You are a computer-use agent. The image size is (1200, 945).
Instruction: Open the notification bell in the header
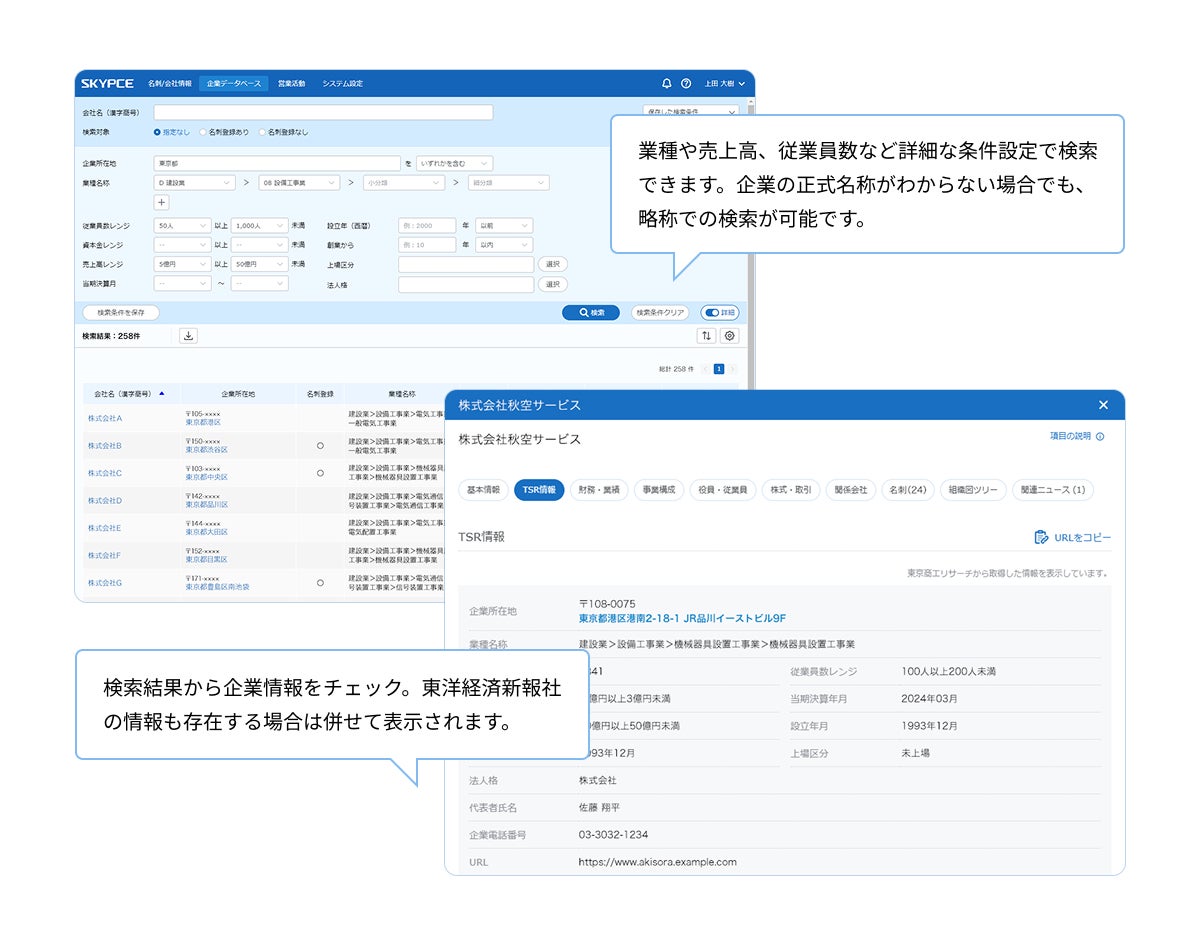(667, 84)
